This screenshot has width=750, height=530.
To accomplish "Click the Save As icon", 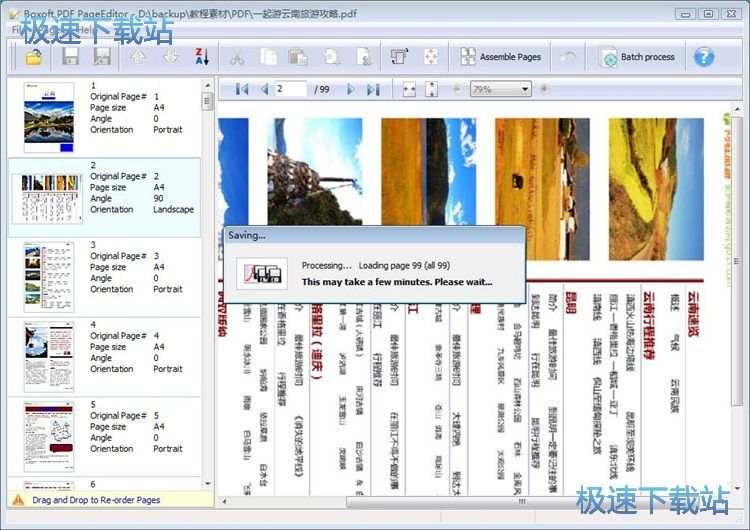I will tap(102, 57).
